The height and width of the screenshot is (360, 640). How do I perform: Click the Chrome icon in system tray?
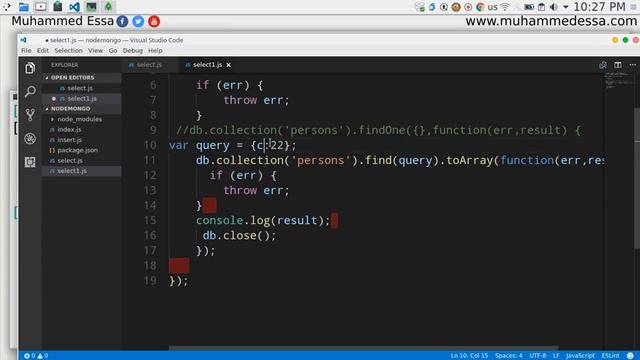(480, 7)
